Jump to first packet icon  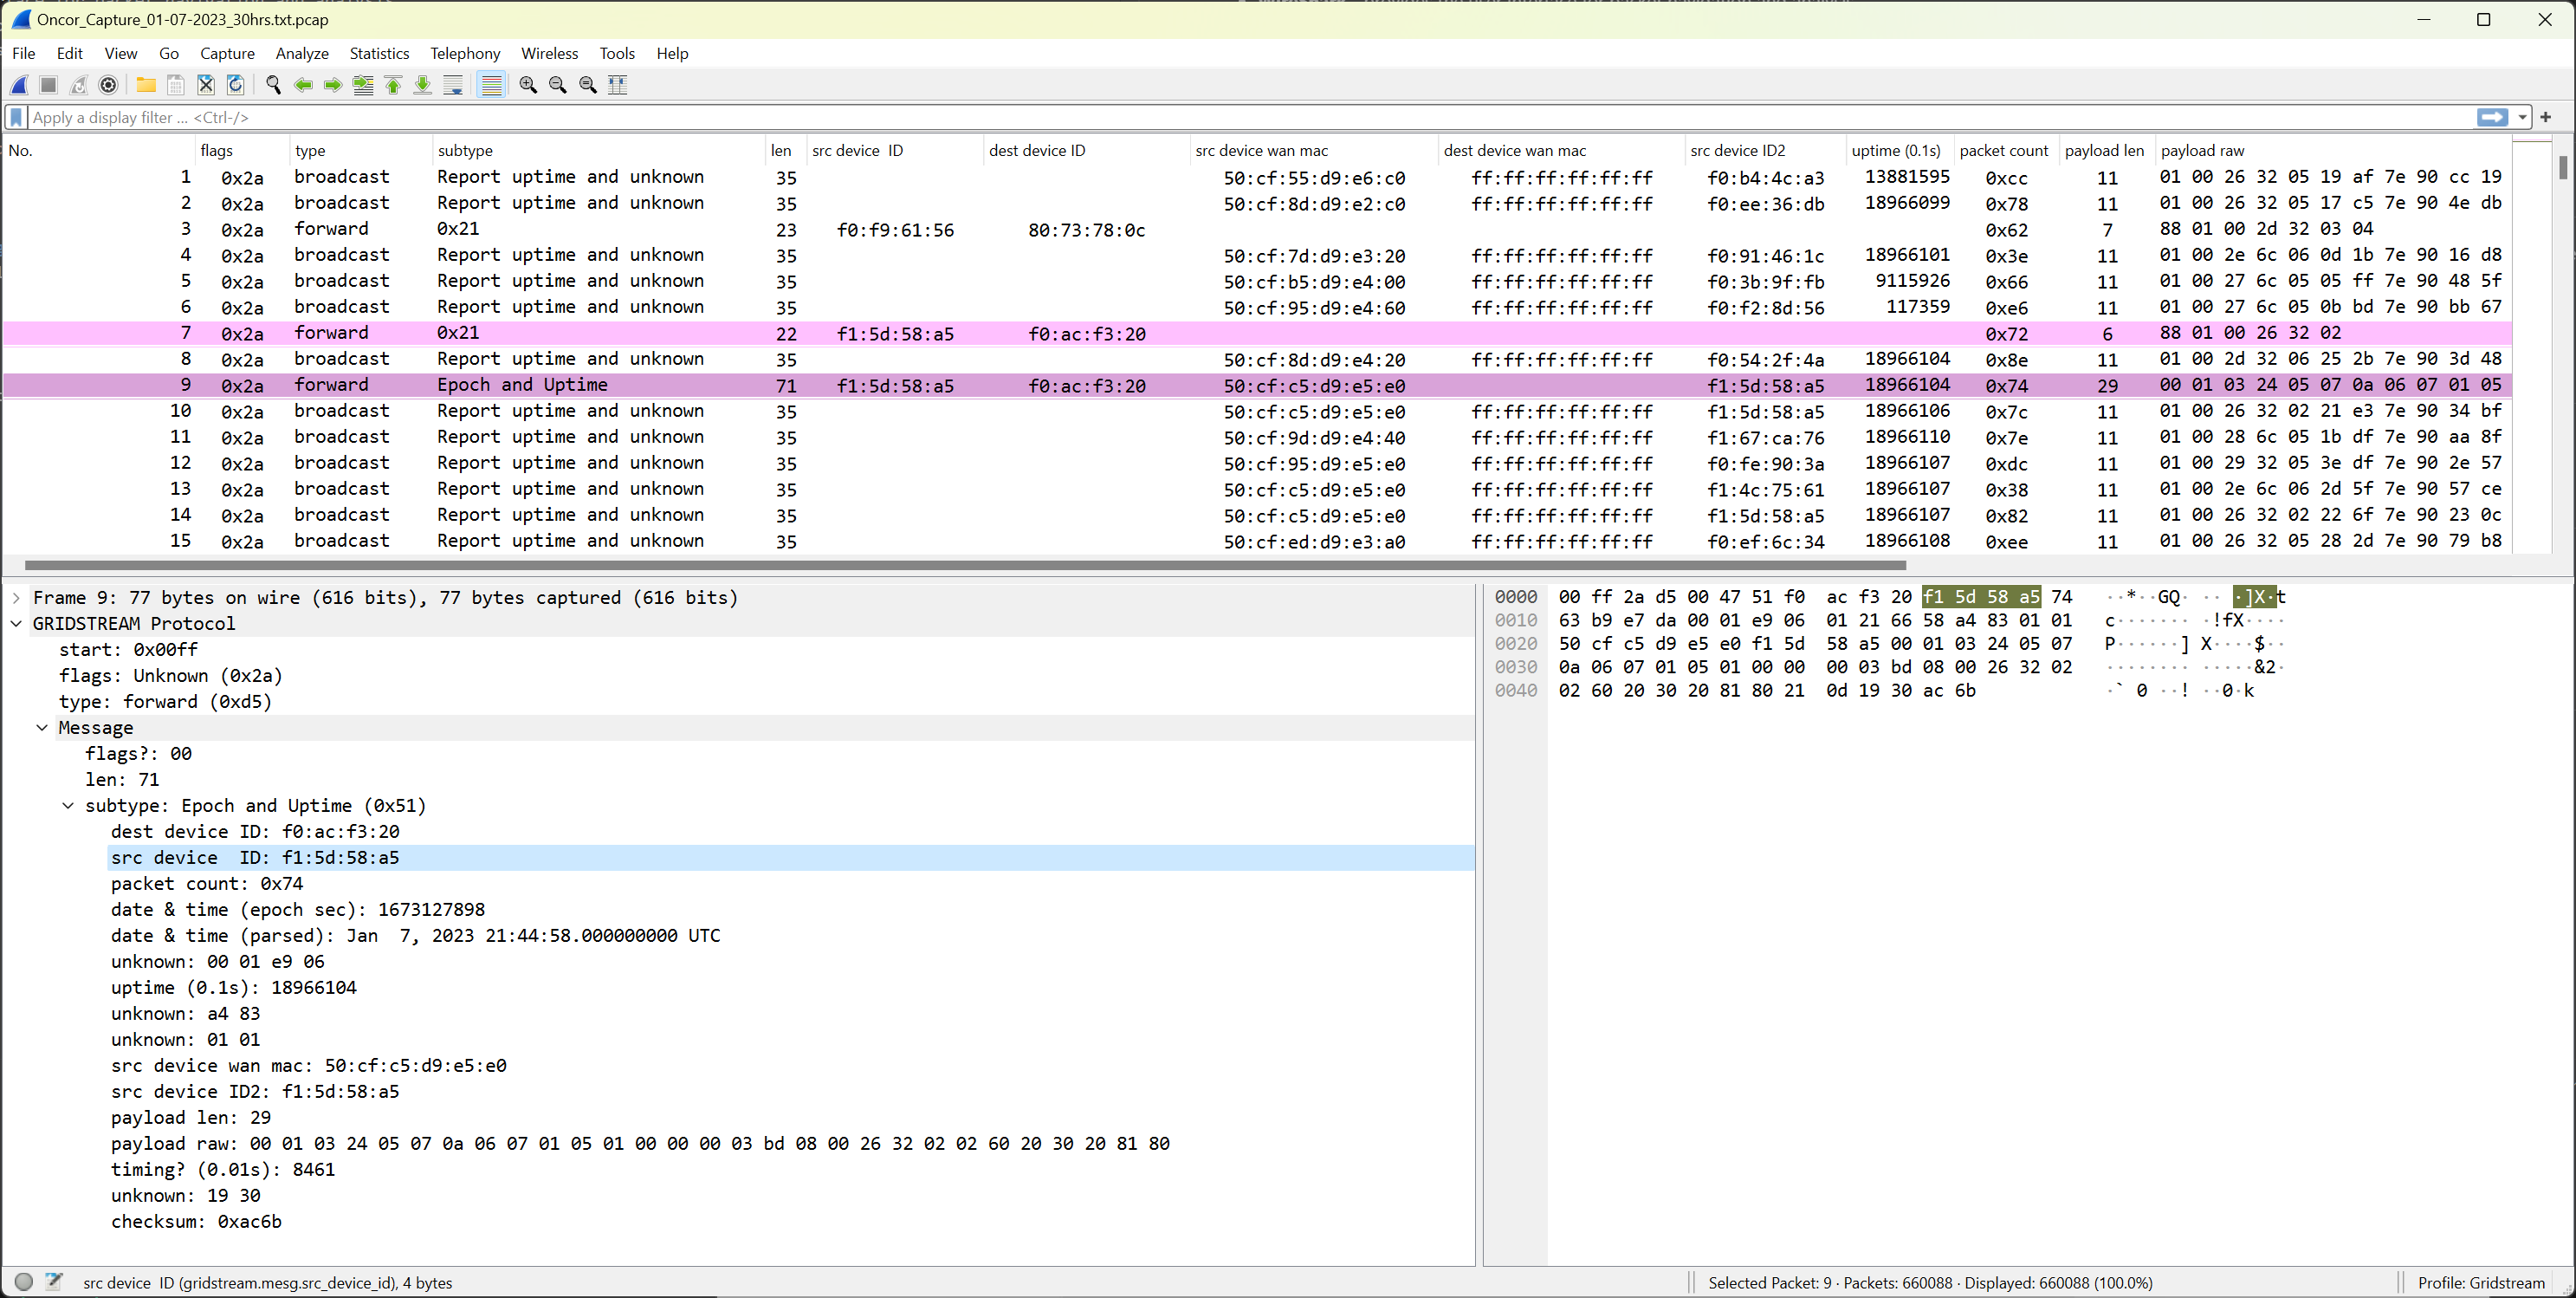(393, 85)
